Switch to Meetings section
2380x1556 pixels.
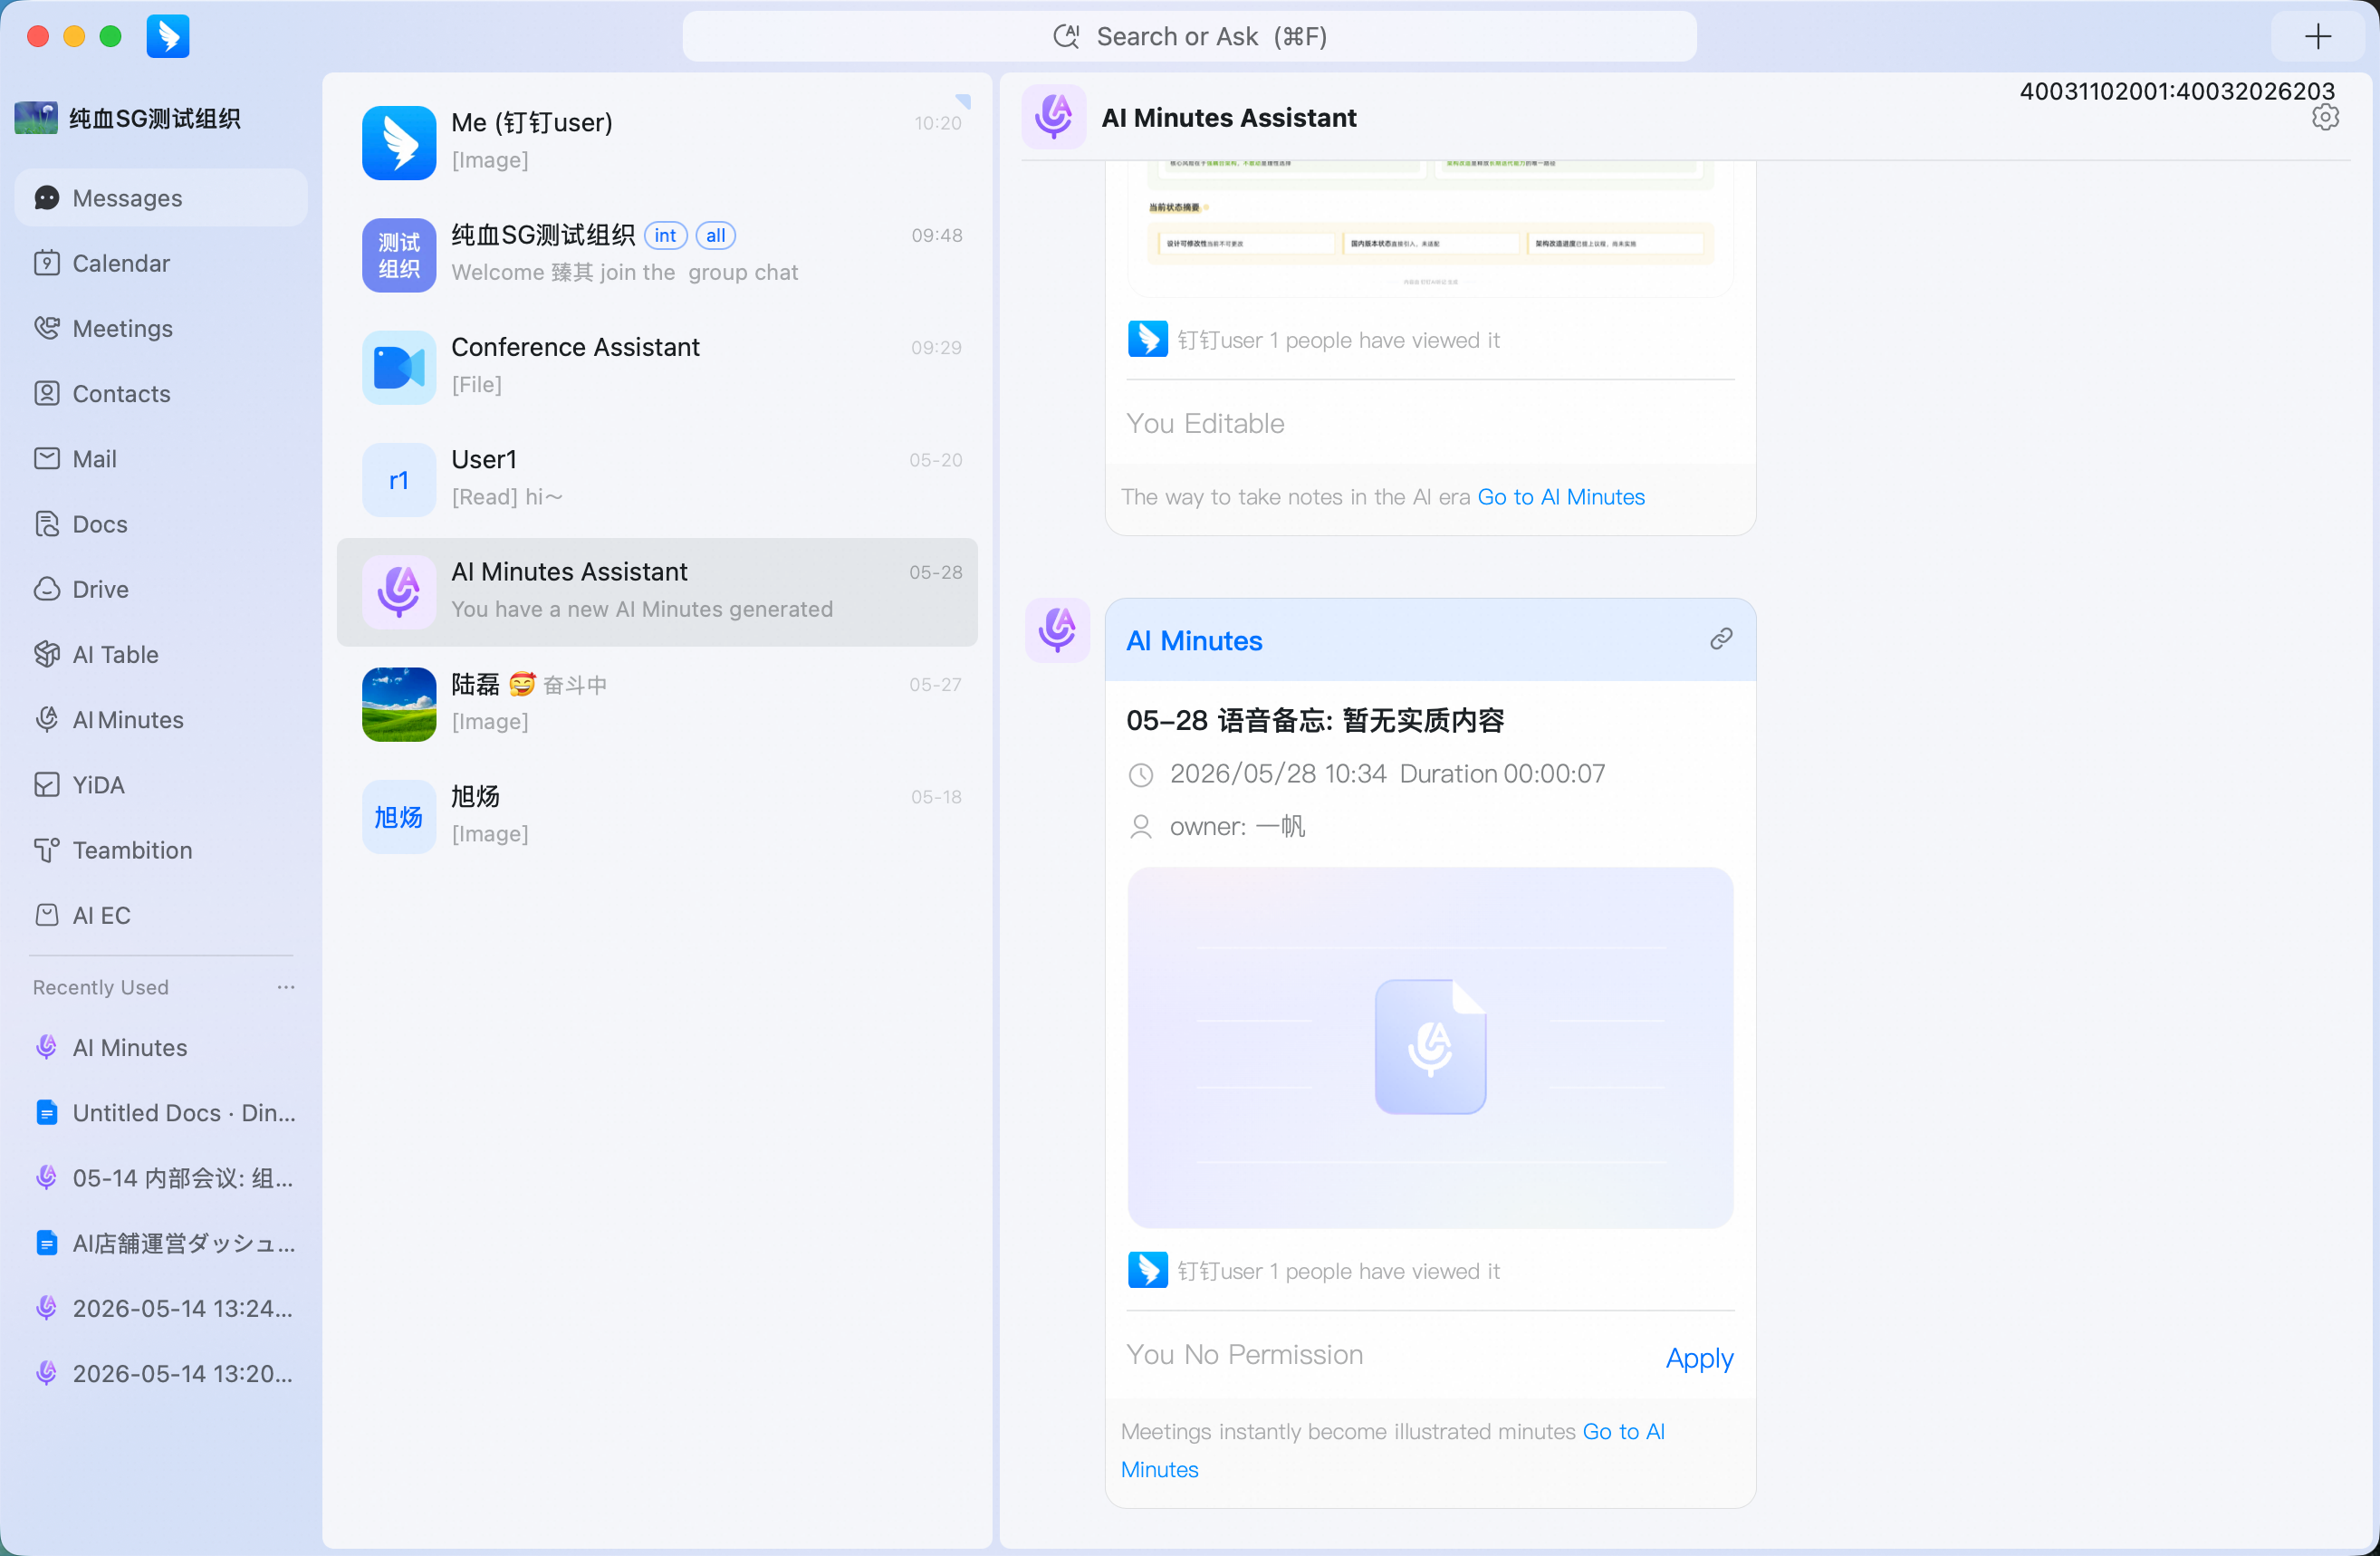point(161,328)
